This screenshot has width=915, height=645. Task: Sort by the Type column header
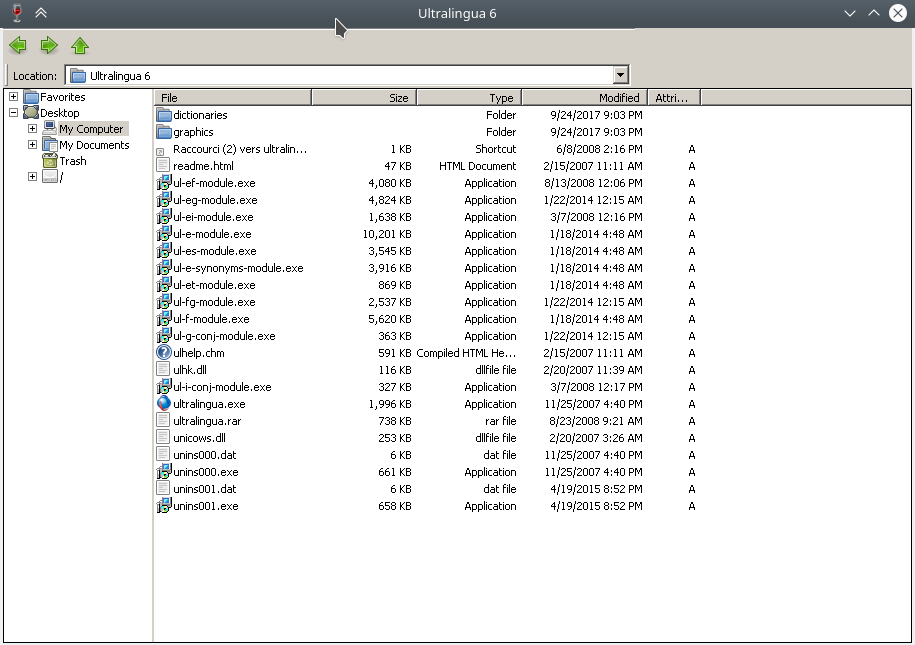469,98
